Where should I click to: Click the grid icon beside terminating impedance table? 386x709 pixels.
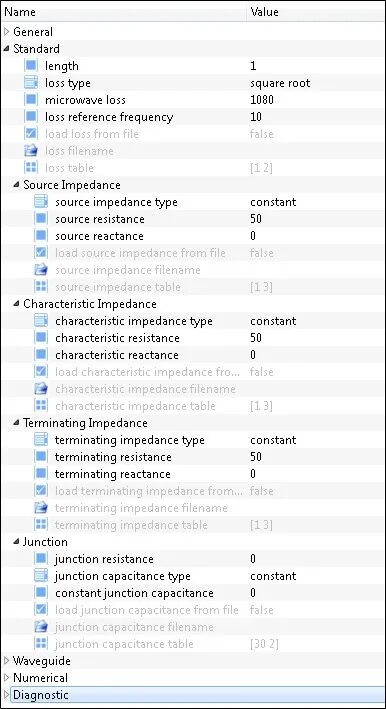(x=41, y=525)
